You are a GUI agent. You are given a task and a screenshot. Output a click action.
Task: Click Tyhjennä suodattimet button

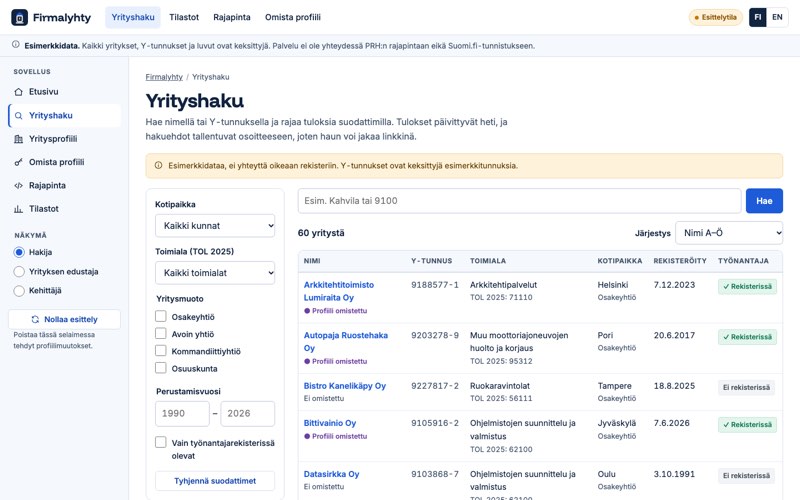coord(215,481)
